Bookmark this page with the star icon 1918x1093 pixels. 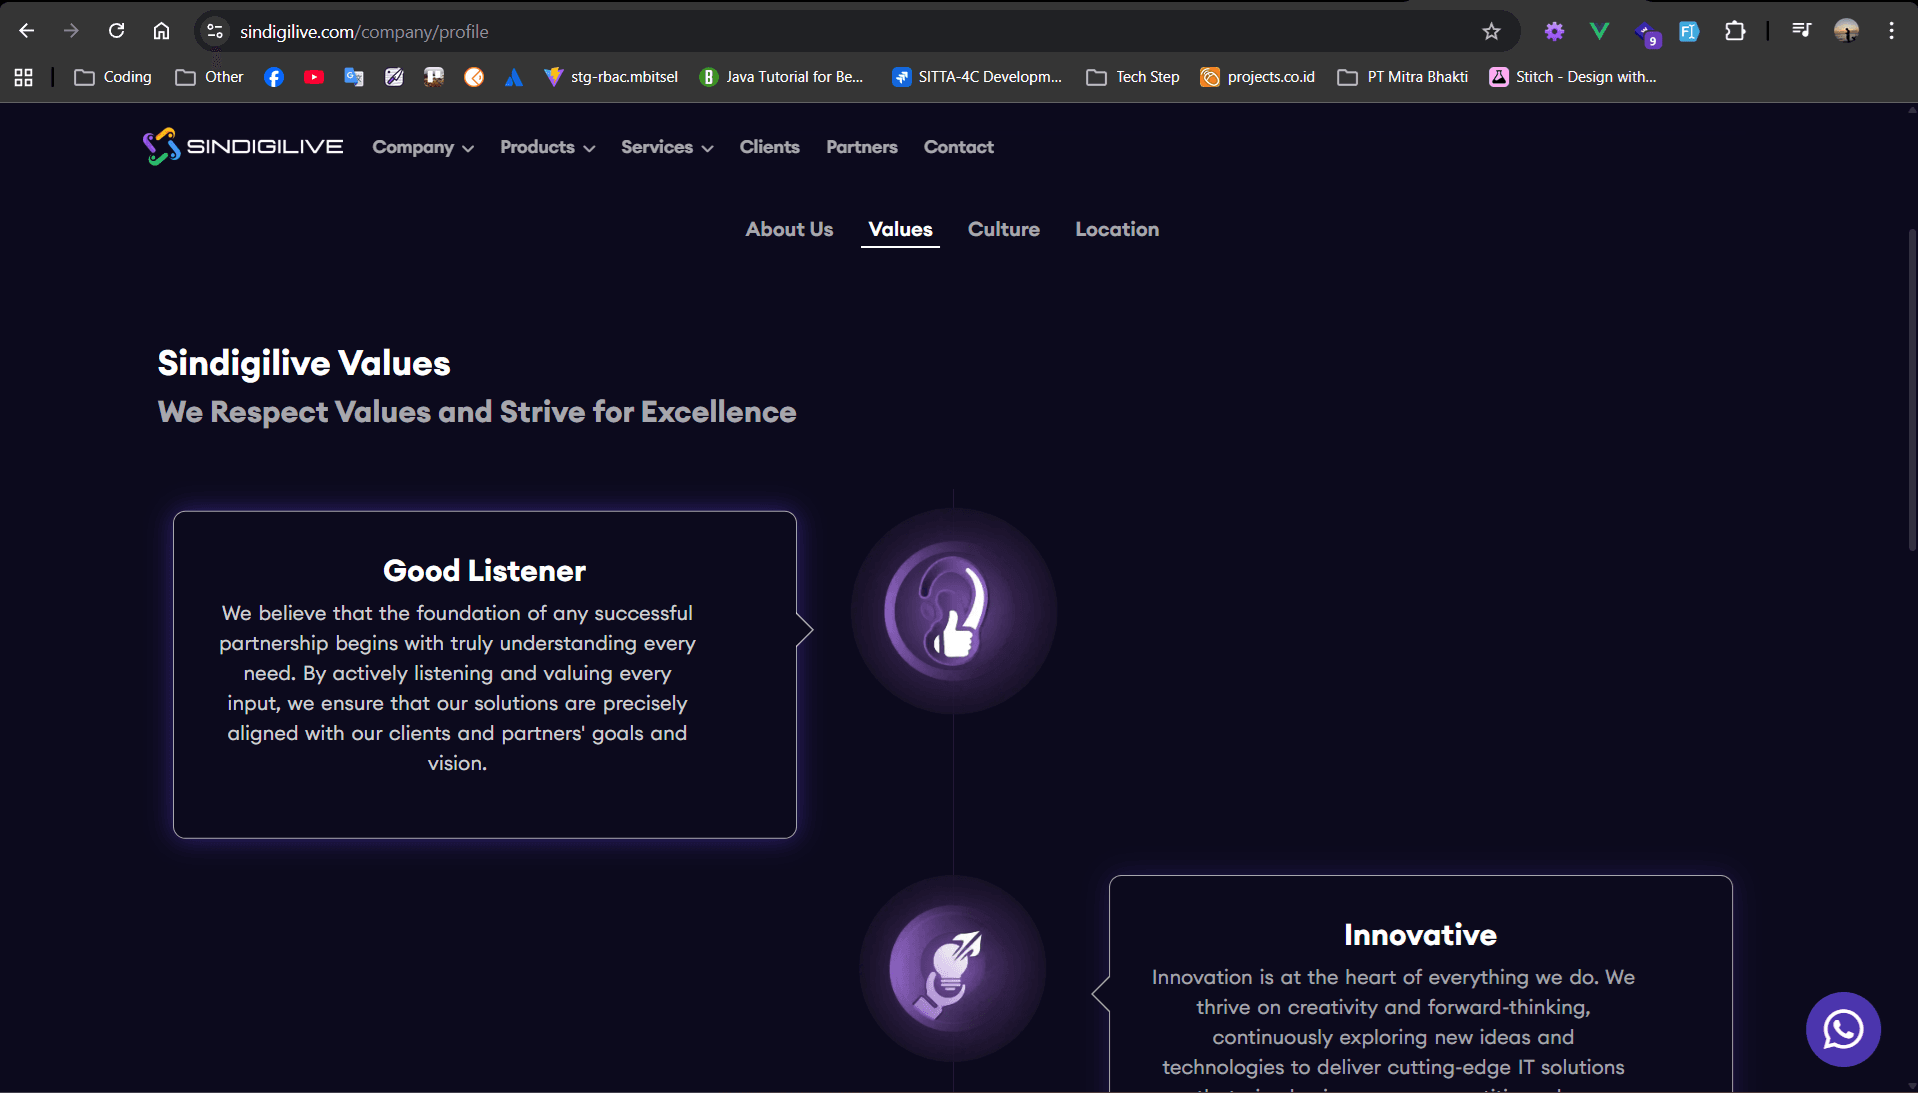tap(1491, 32)
